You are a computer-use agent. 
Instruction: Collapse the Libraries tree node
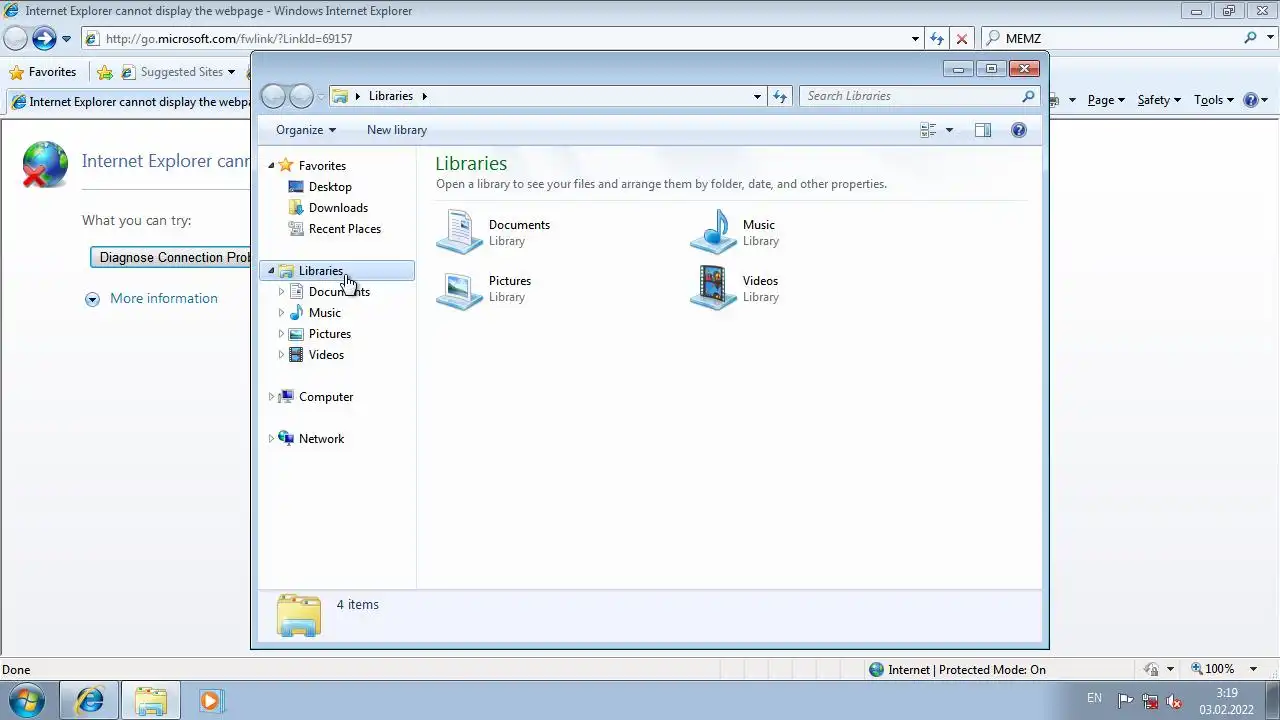coord(271,271)
